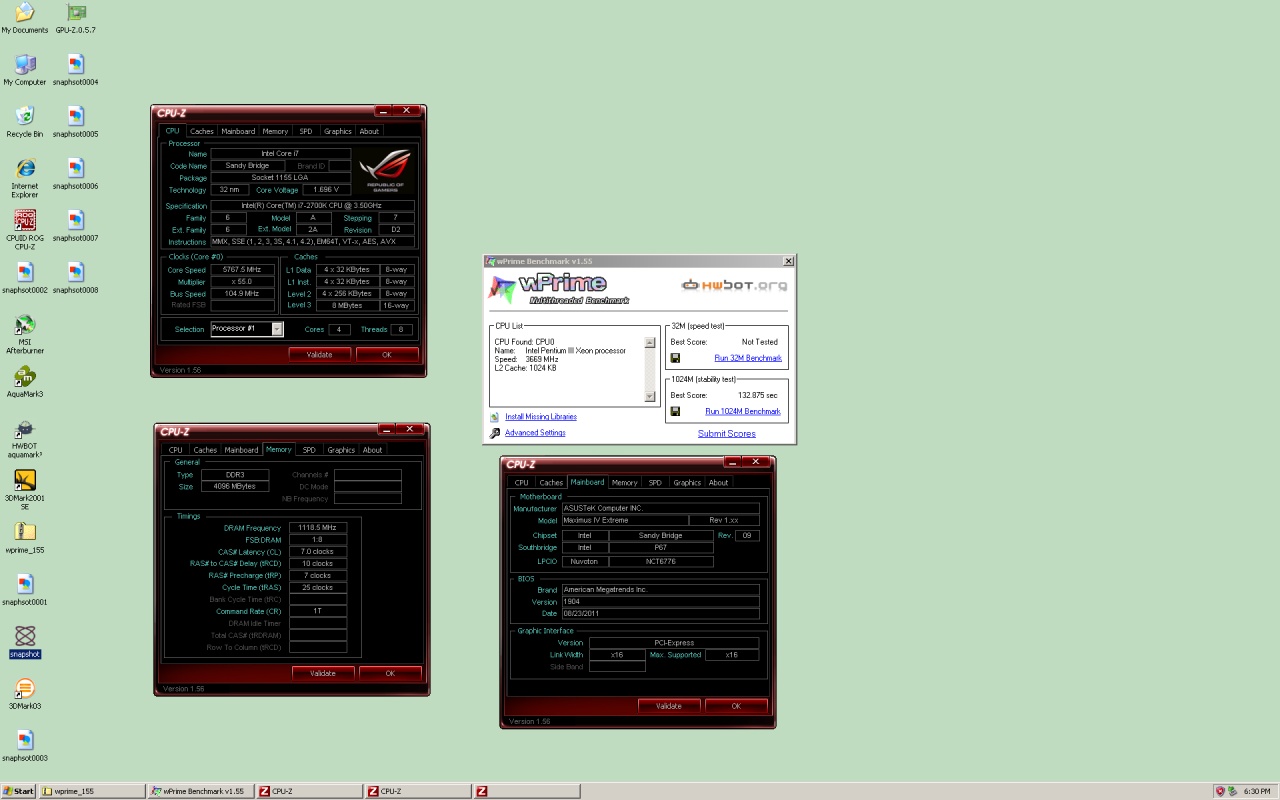Open the Windows Start menu
This screenshot has width=1280, height=800.
[18, 791]
